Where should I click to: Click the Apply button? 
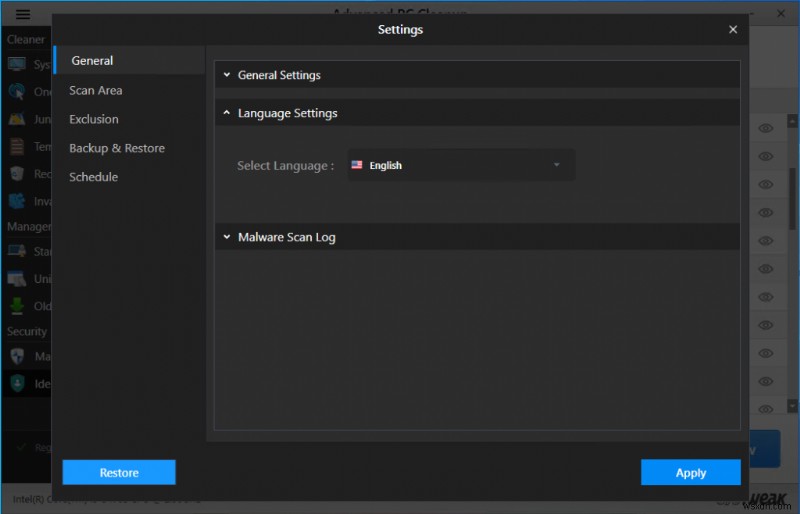[x=691, y=472]
